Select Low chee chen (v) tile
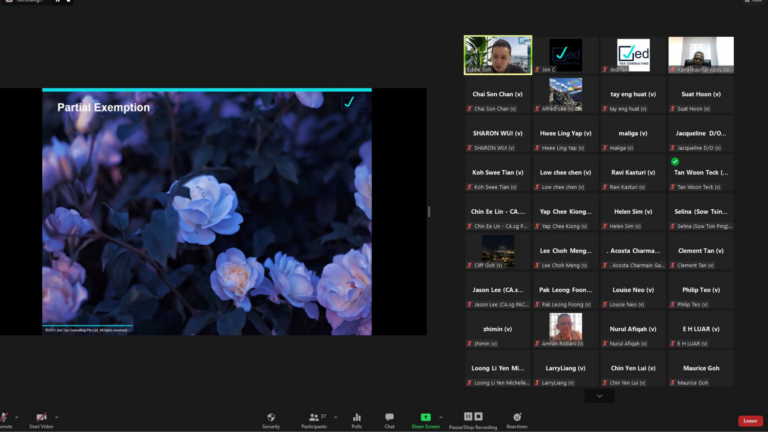 pyautogui.click(x=565, y=172)
